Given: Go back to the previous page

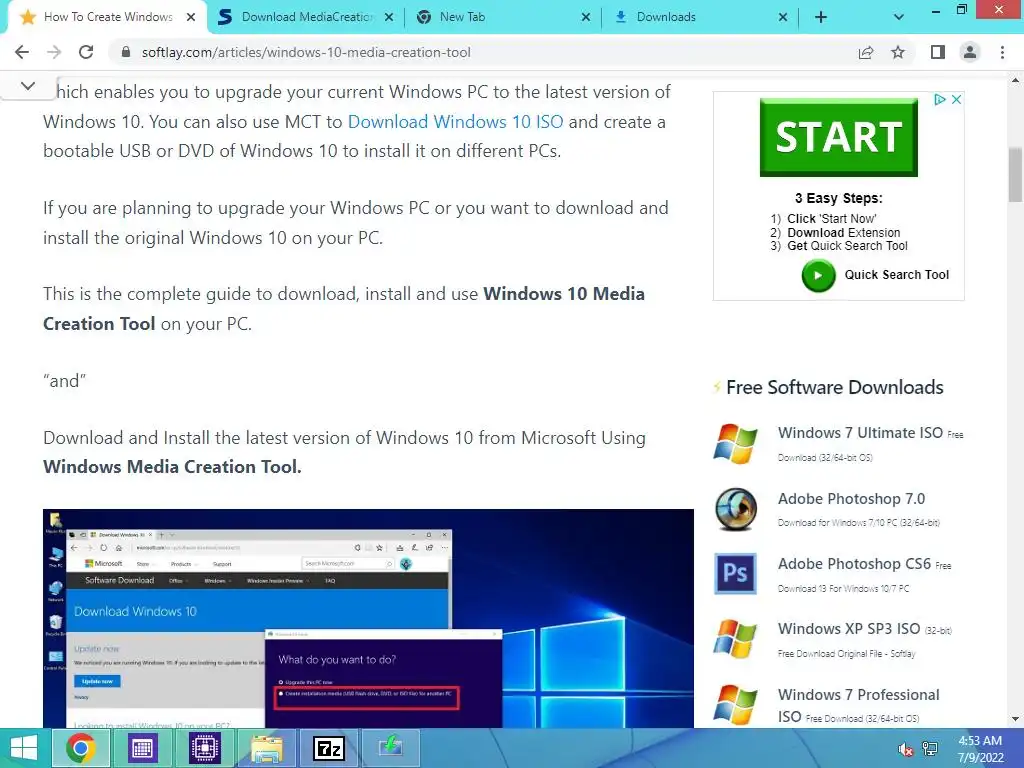Looking at the screenshot, I should [22, 52].
